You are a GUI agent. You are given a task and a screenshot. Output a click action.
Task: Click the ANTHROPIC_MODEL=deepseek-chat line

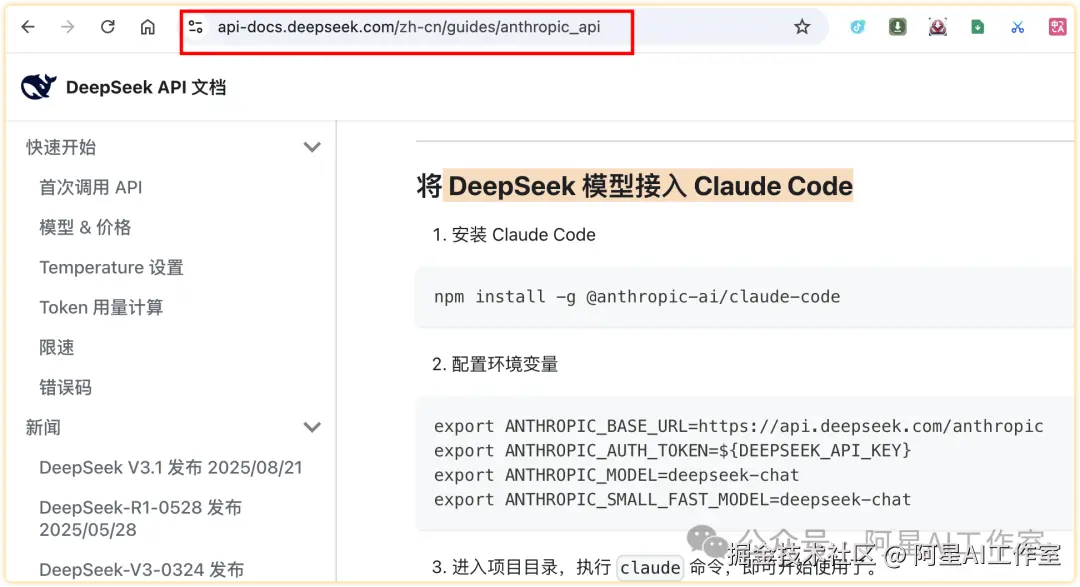point(616,475)
